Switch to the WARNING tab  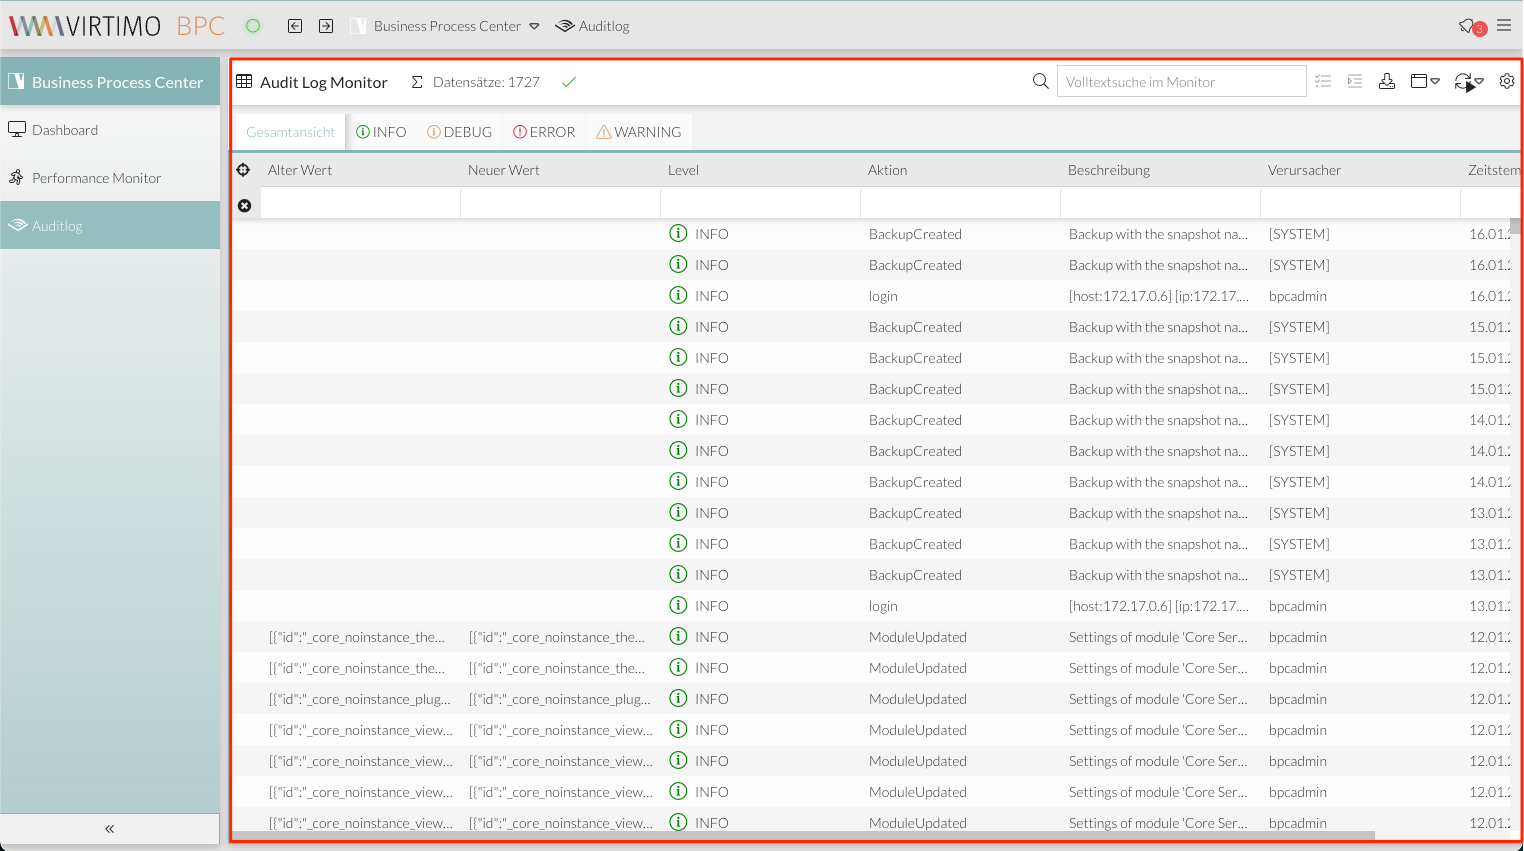(x=638, y=132)
